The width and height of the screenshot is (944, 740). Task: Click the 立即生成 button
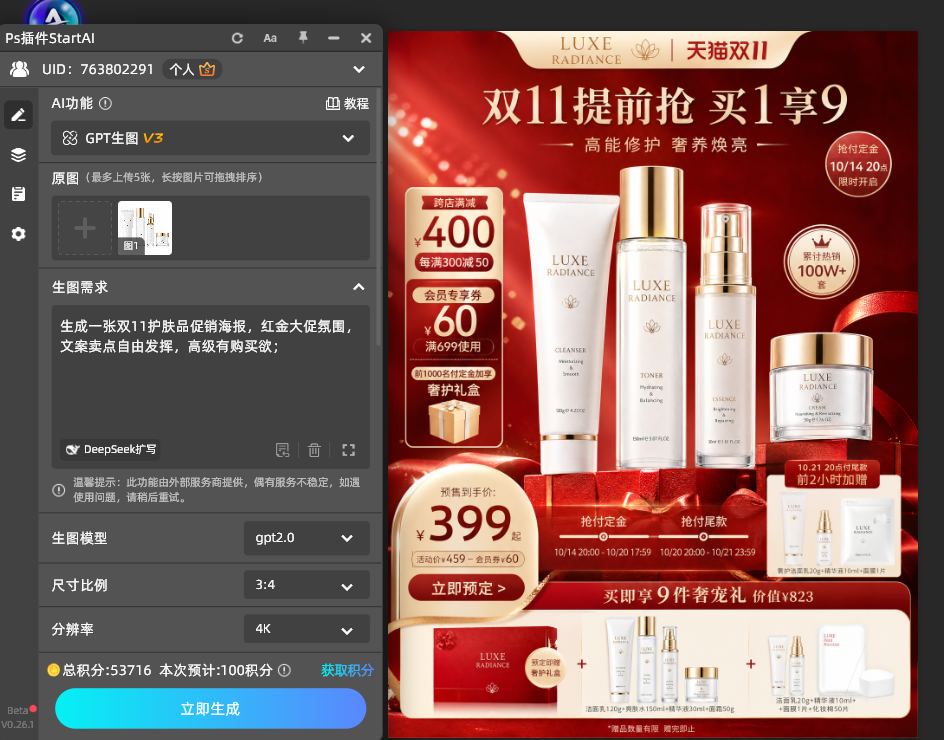210,709
